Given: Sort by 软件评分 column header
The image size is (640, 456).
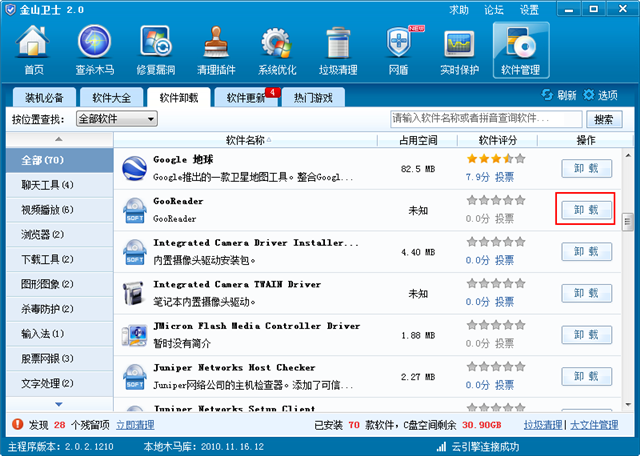Looking at the screenshot, I should (x=498, y=140).
